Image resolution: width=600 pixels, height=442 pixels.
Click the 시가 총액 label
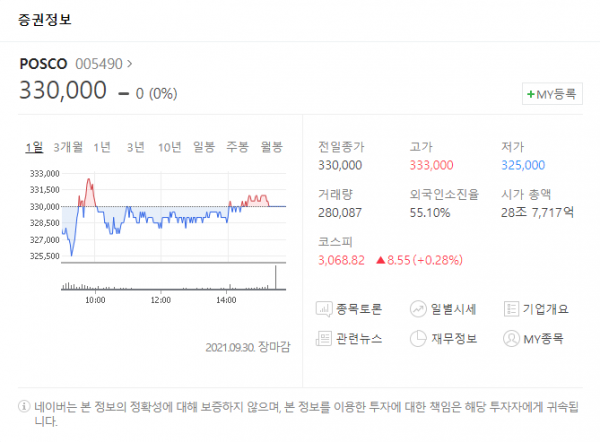526,194
